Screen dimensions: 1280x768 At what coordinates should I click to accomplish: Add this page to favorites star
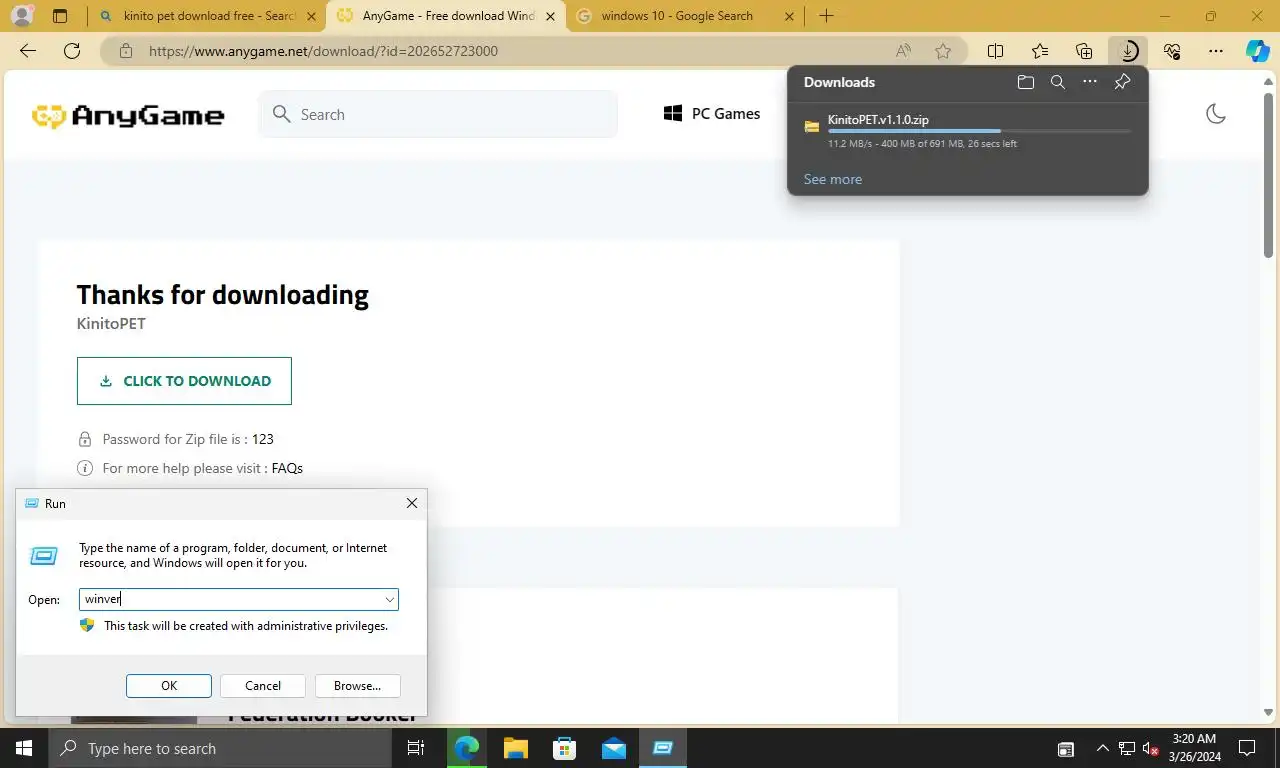pos(943,51)
